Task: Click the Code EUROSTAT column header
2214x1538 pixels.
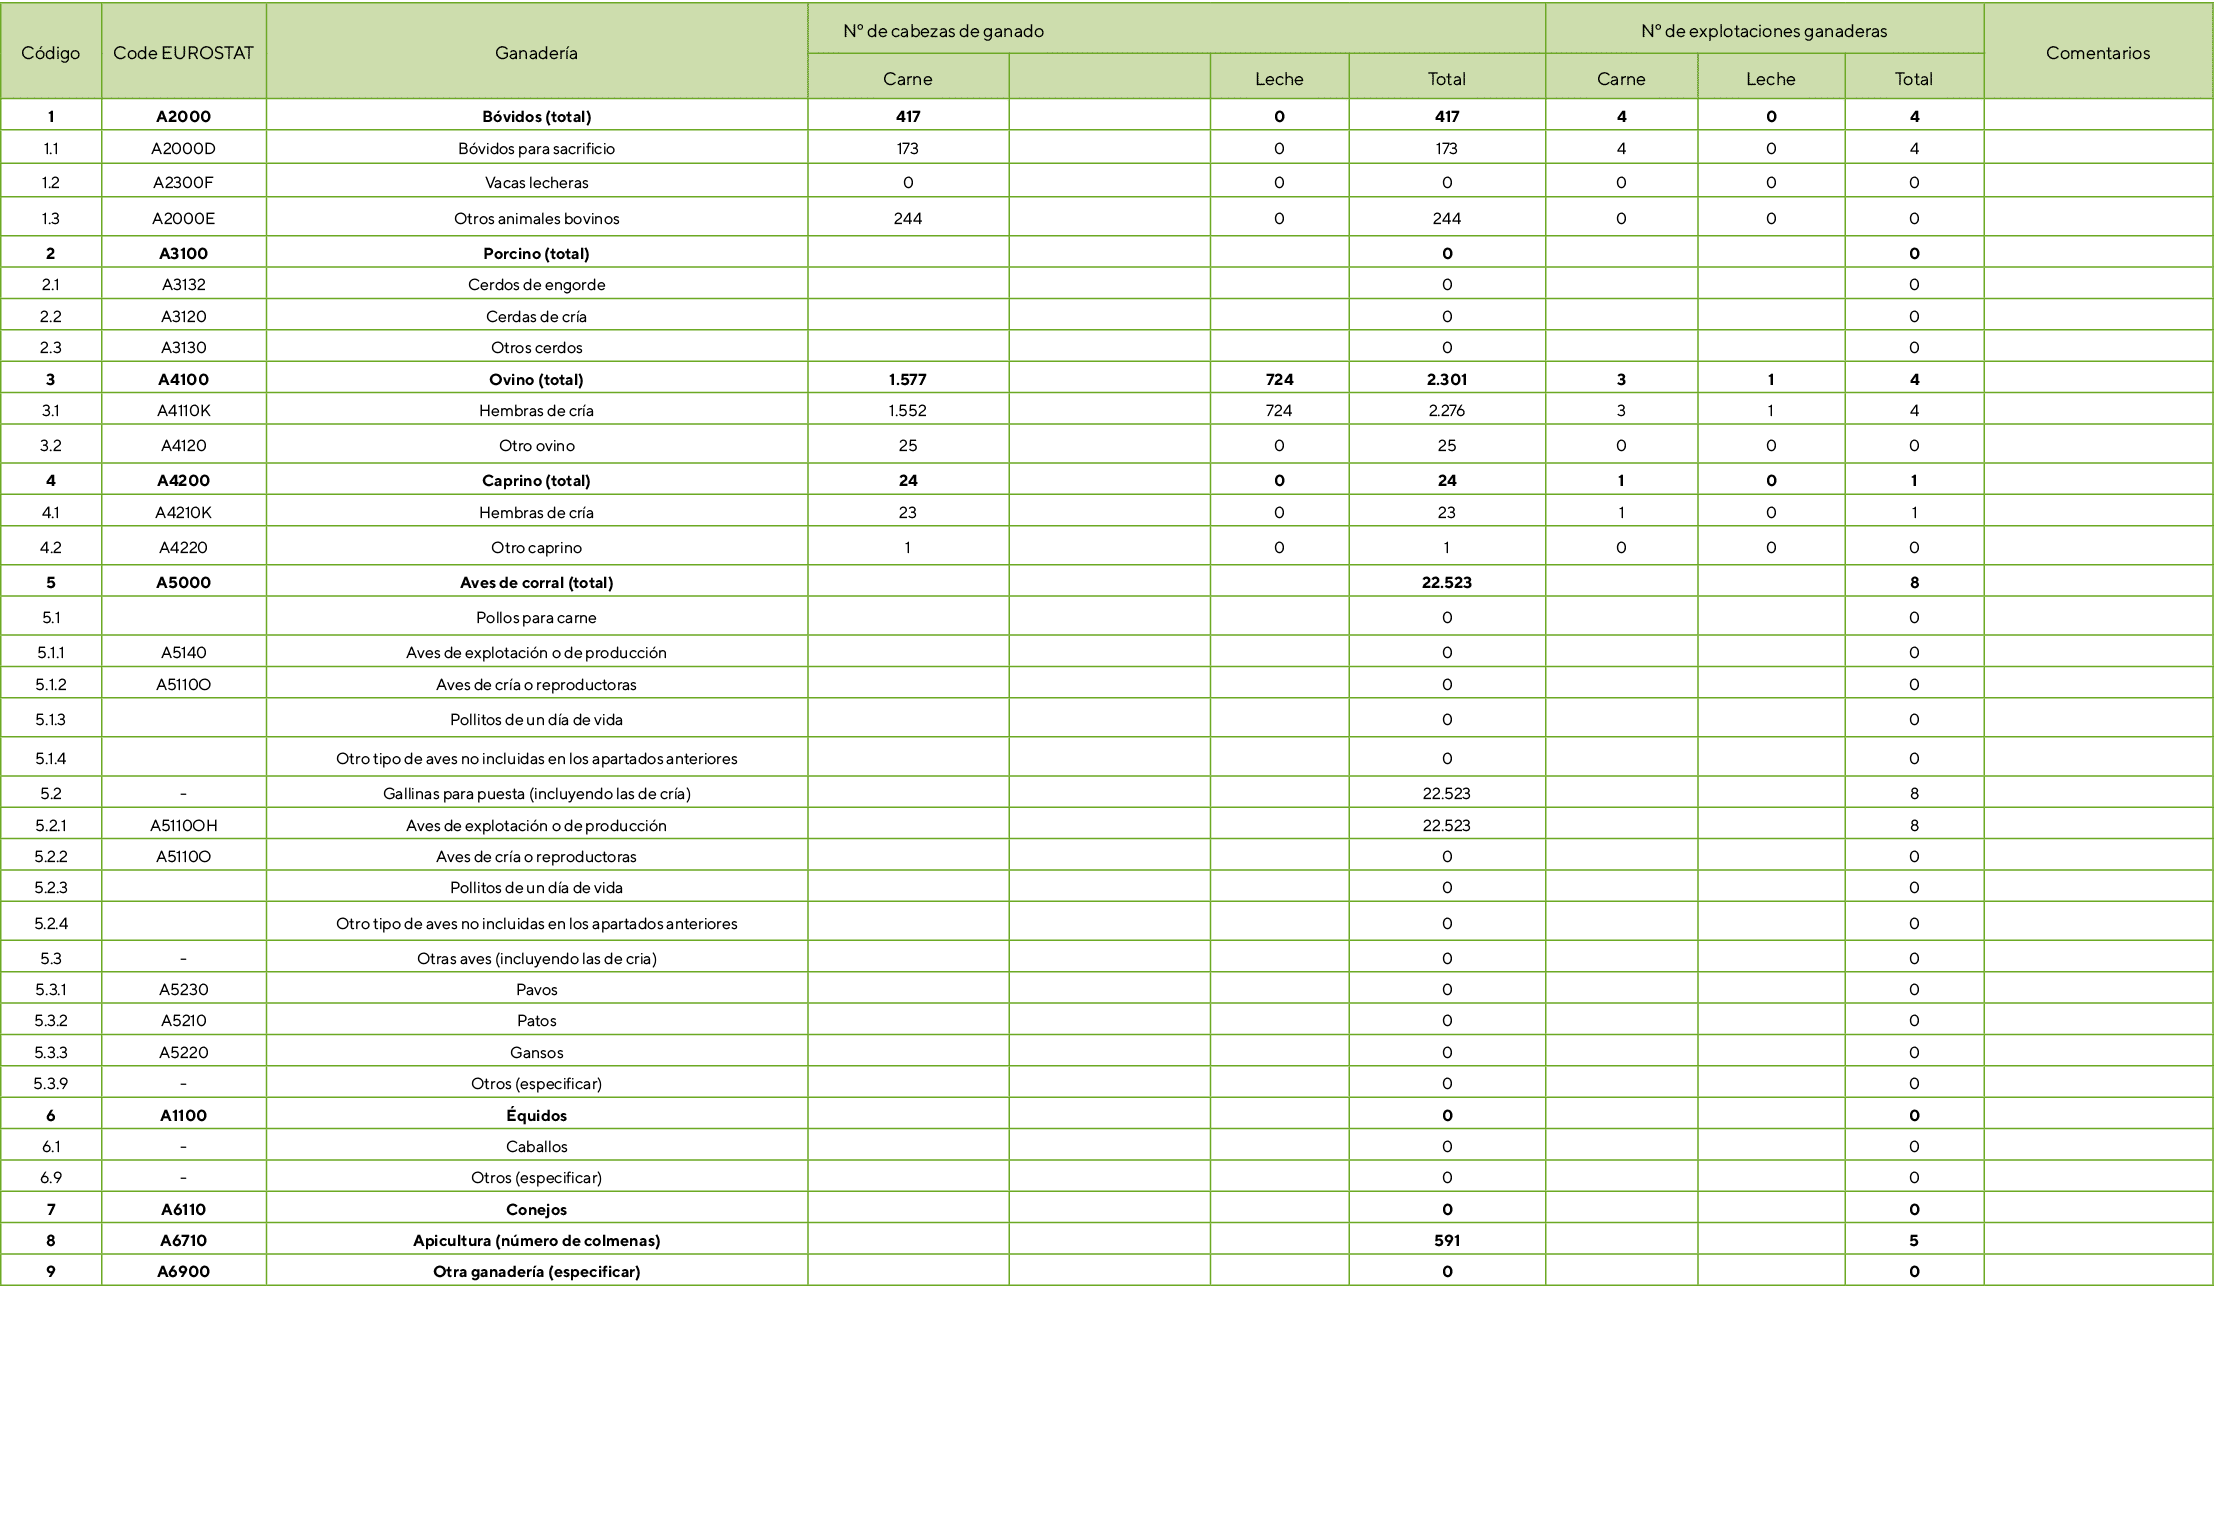Action: (x=183, y=53)
